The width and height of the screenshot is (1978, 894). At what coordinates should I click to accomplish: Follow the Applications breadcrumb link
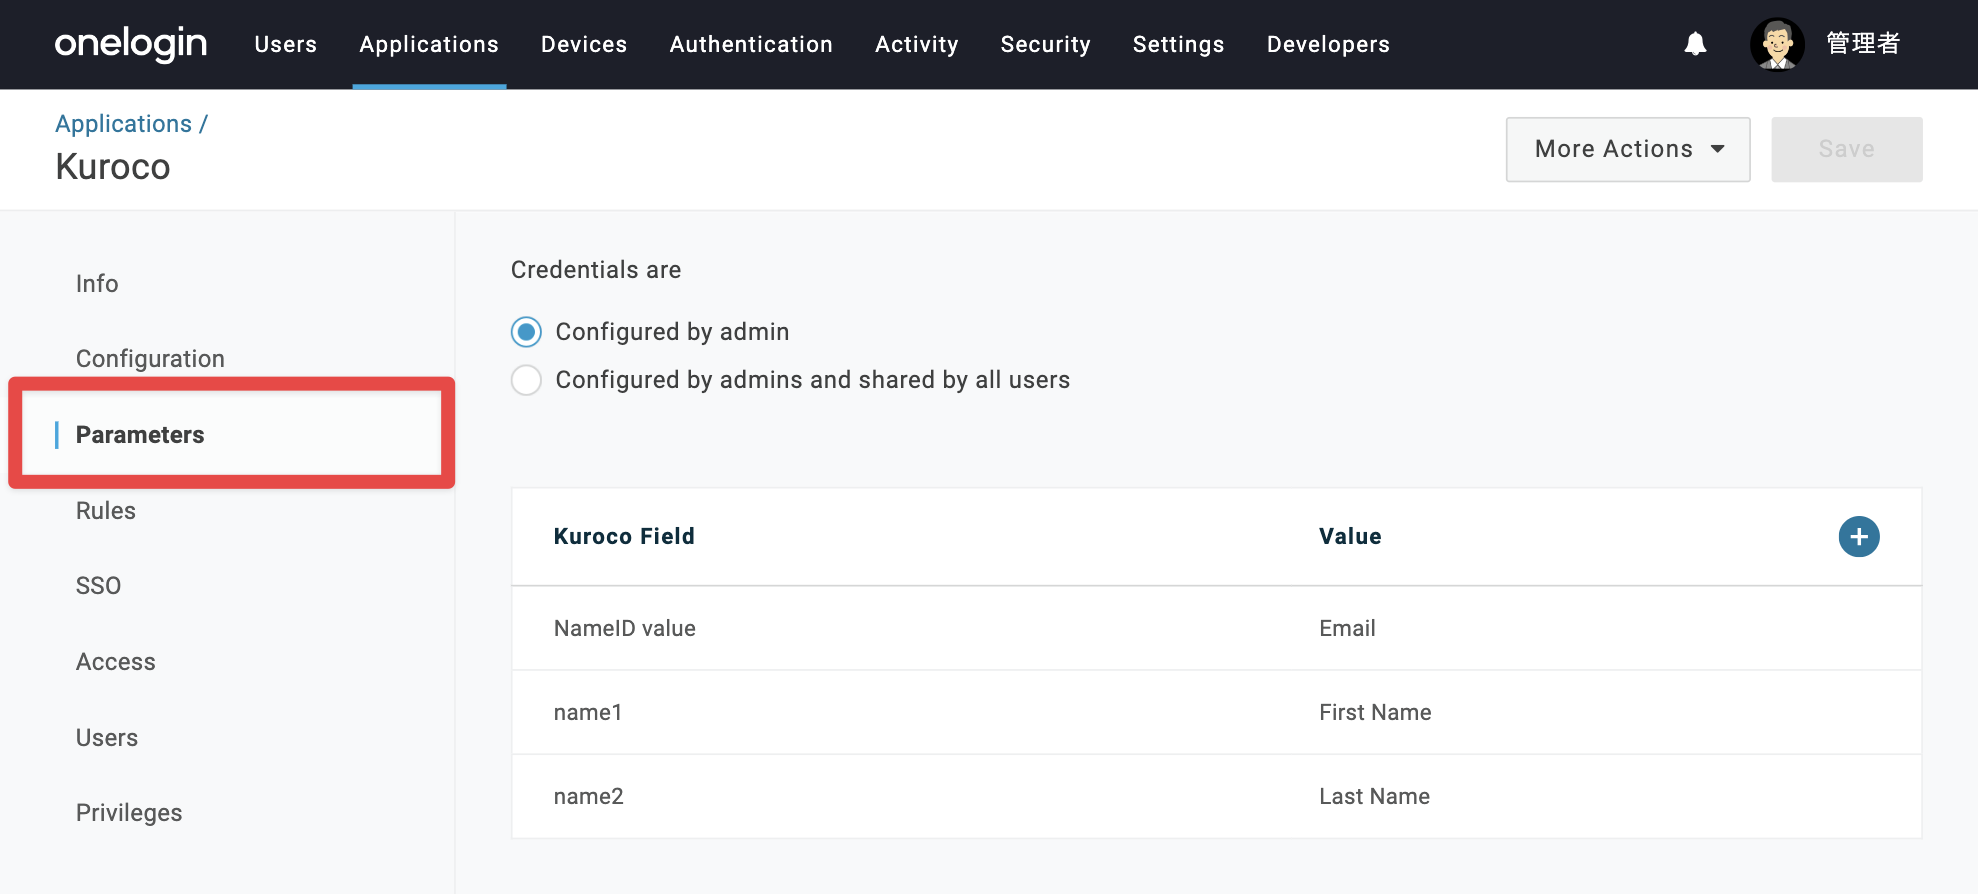(x=123, y=124)
